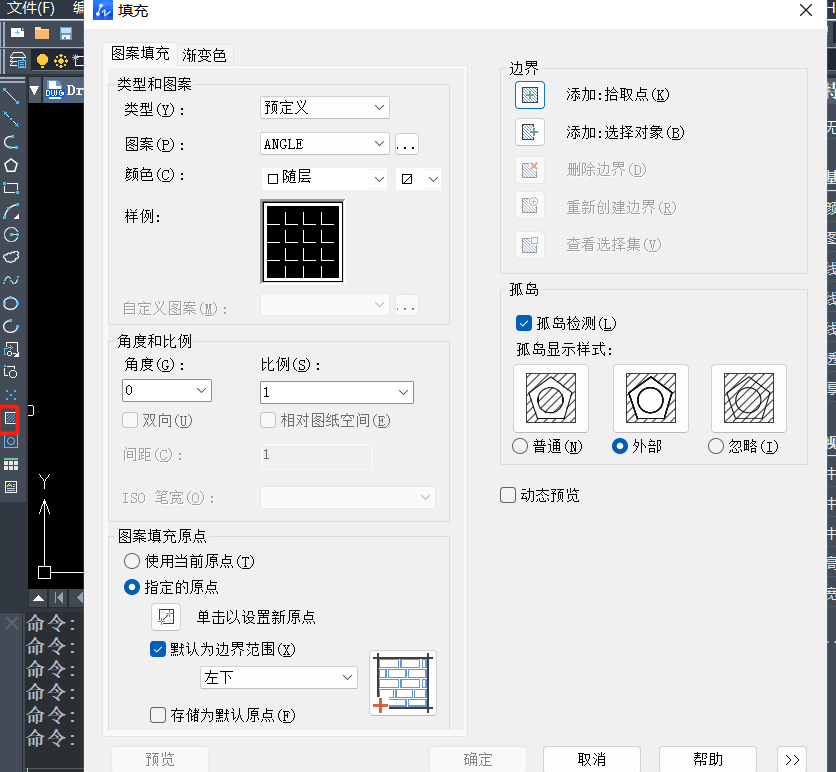The width and height of the screenshot is (836, 772).
Task: Select the Multiline Text tool at toolbar bottom
Action: 11,487
